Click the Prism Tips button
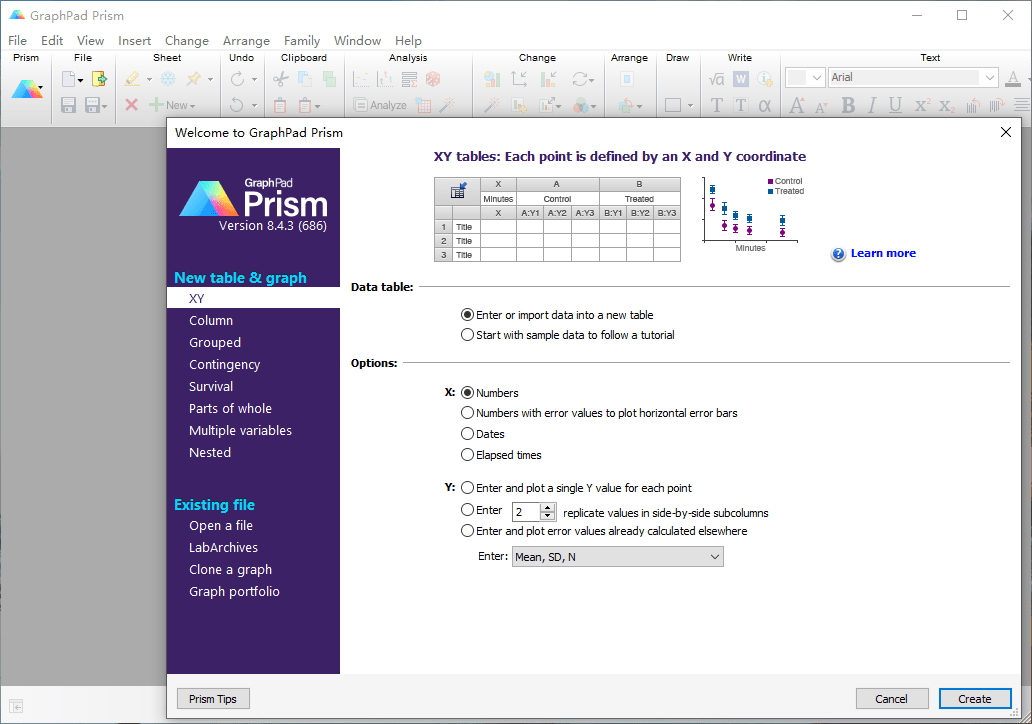The image size is (1032, 724). coord(213,699)
